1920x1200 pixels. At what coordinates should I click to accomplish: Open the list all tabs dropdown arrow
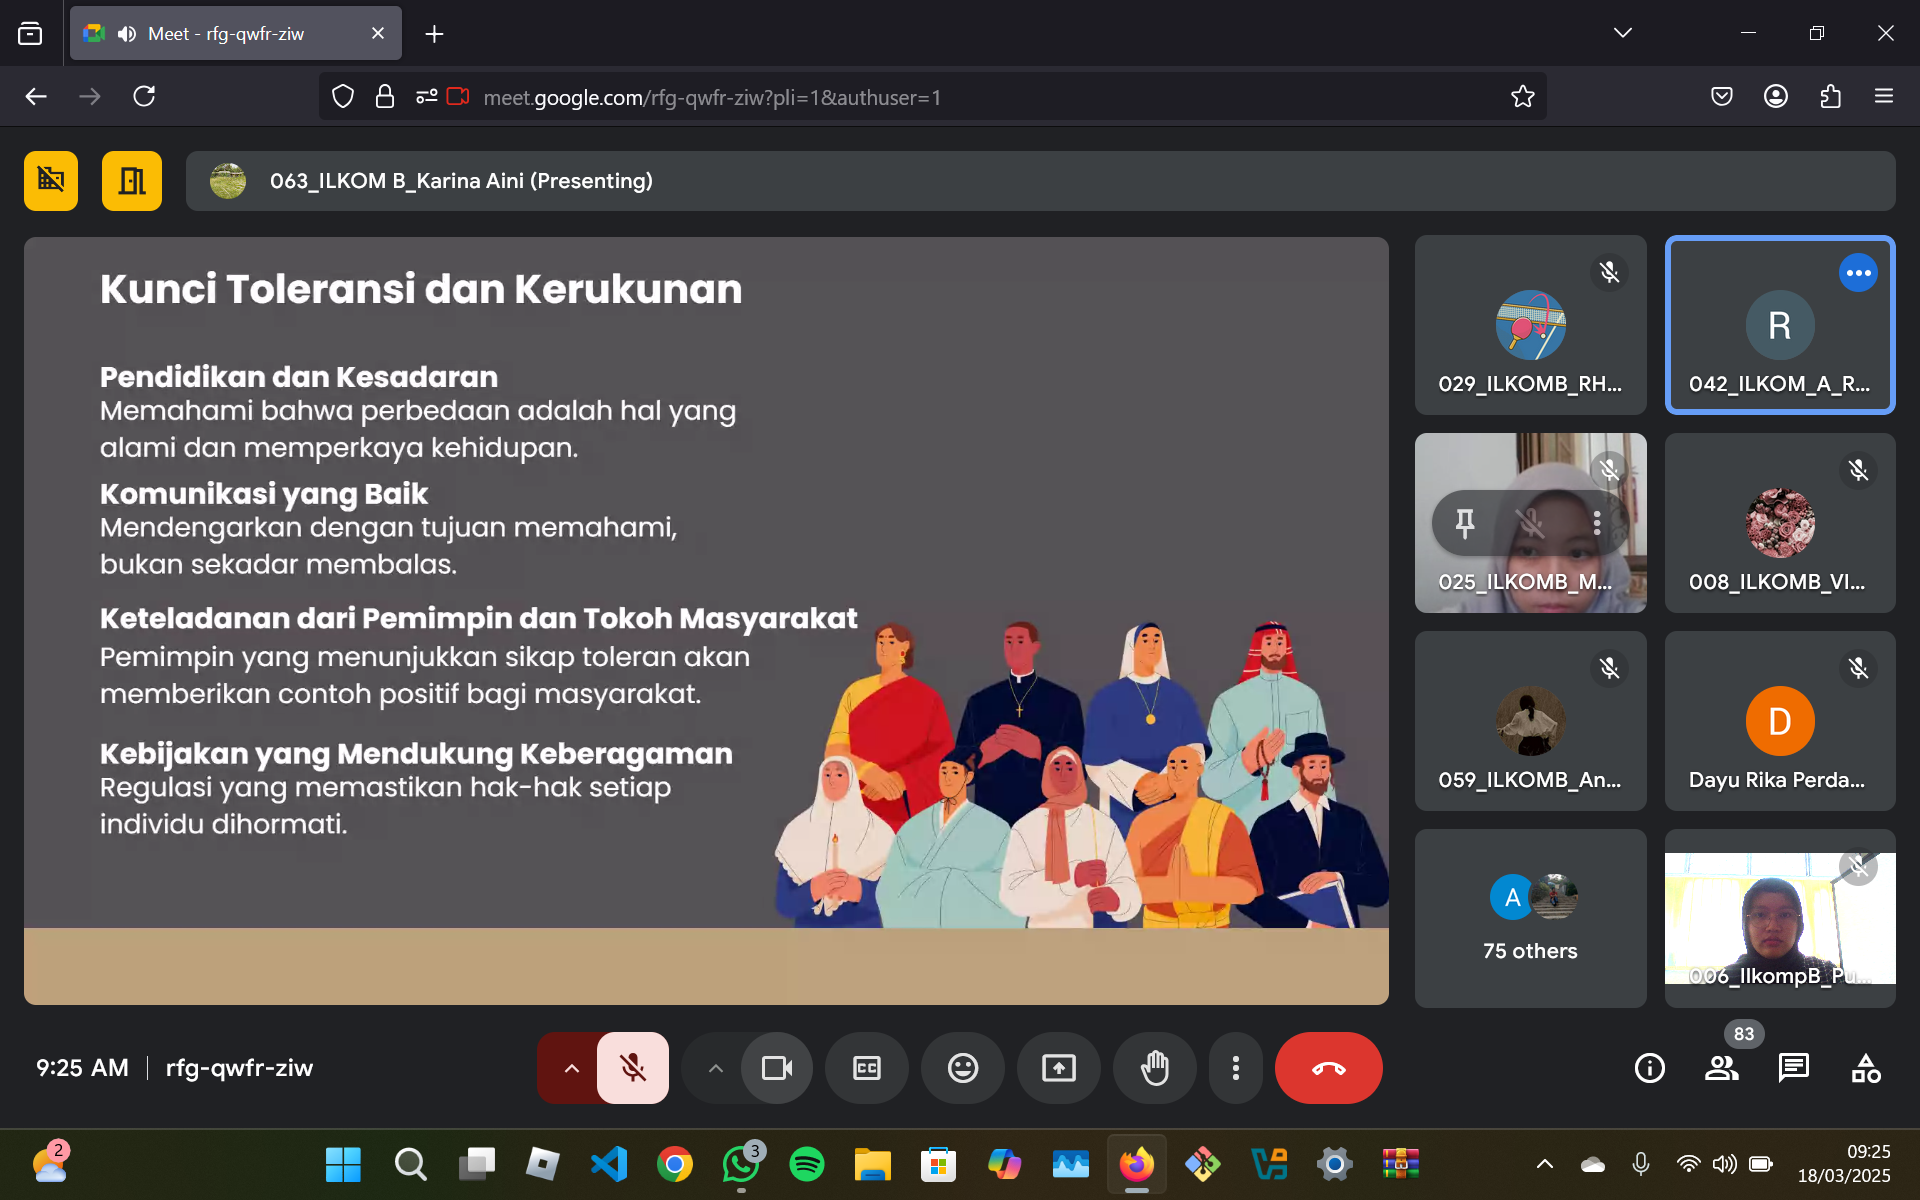click(x=1622, y=33)
